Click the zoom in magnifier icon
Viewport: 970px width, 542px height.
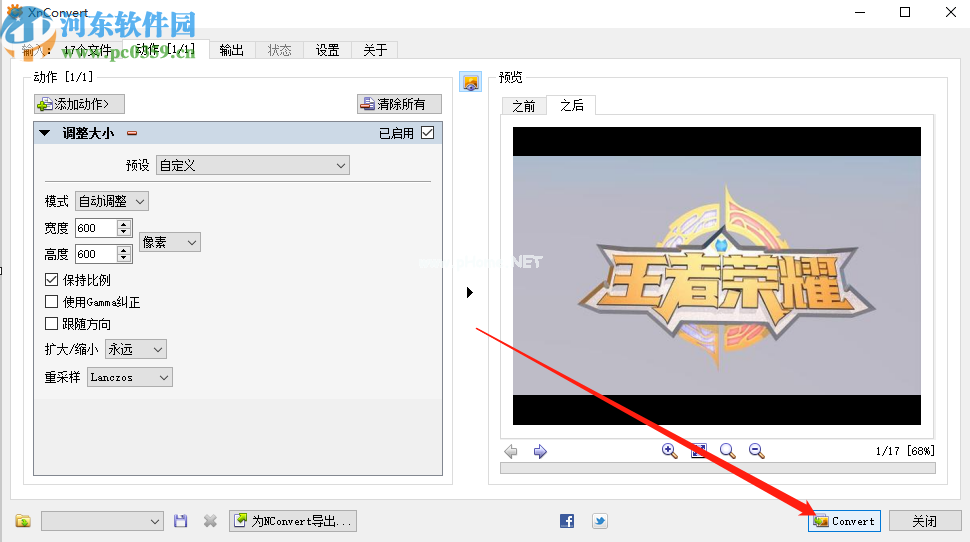point(670,451)
